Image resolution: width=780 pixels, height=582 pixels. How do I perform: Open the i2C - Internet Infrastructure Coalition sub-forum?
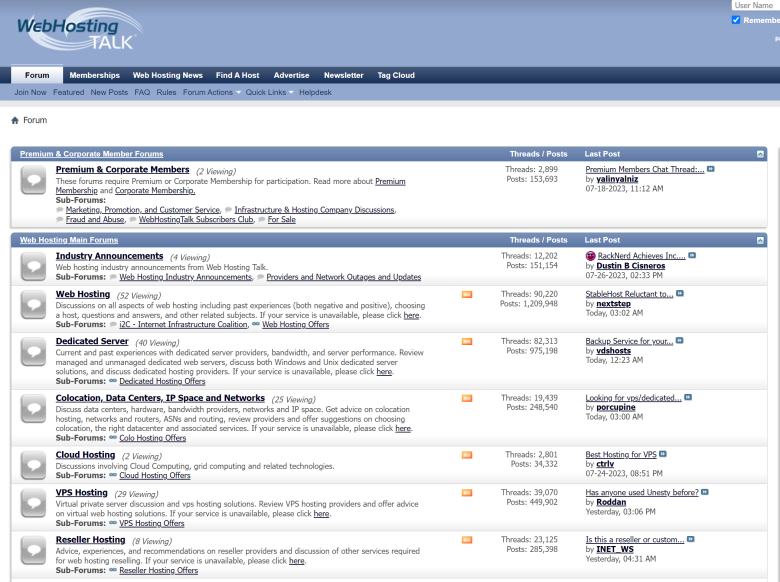coord(183,324)
